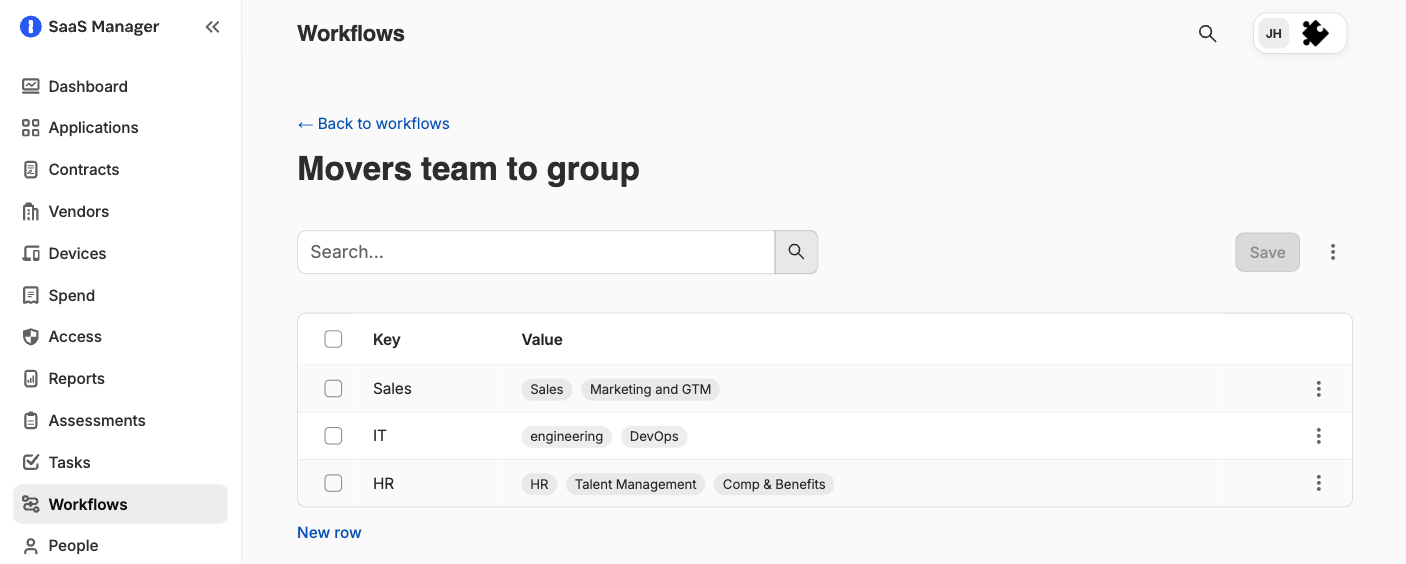Focus the Search... input field
Image resolution: width=1406 pixels, height=564 pixels.
point(536,252)
